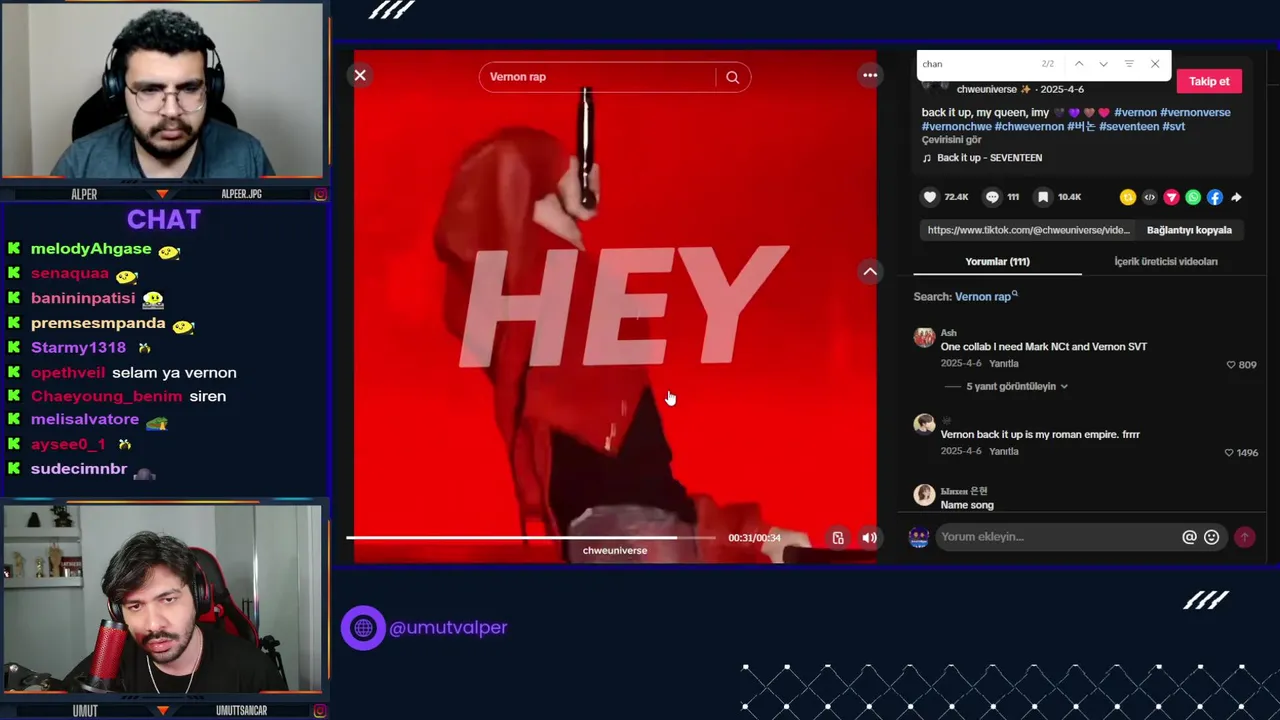Click the chweuniverse watermark under video
Viewport: 1280px width, 720px height.
[615, 551]
